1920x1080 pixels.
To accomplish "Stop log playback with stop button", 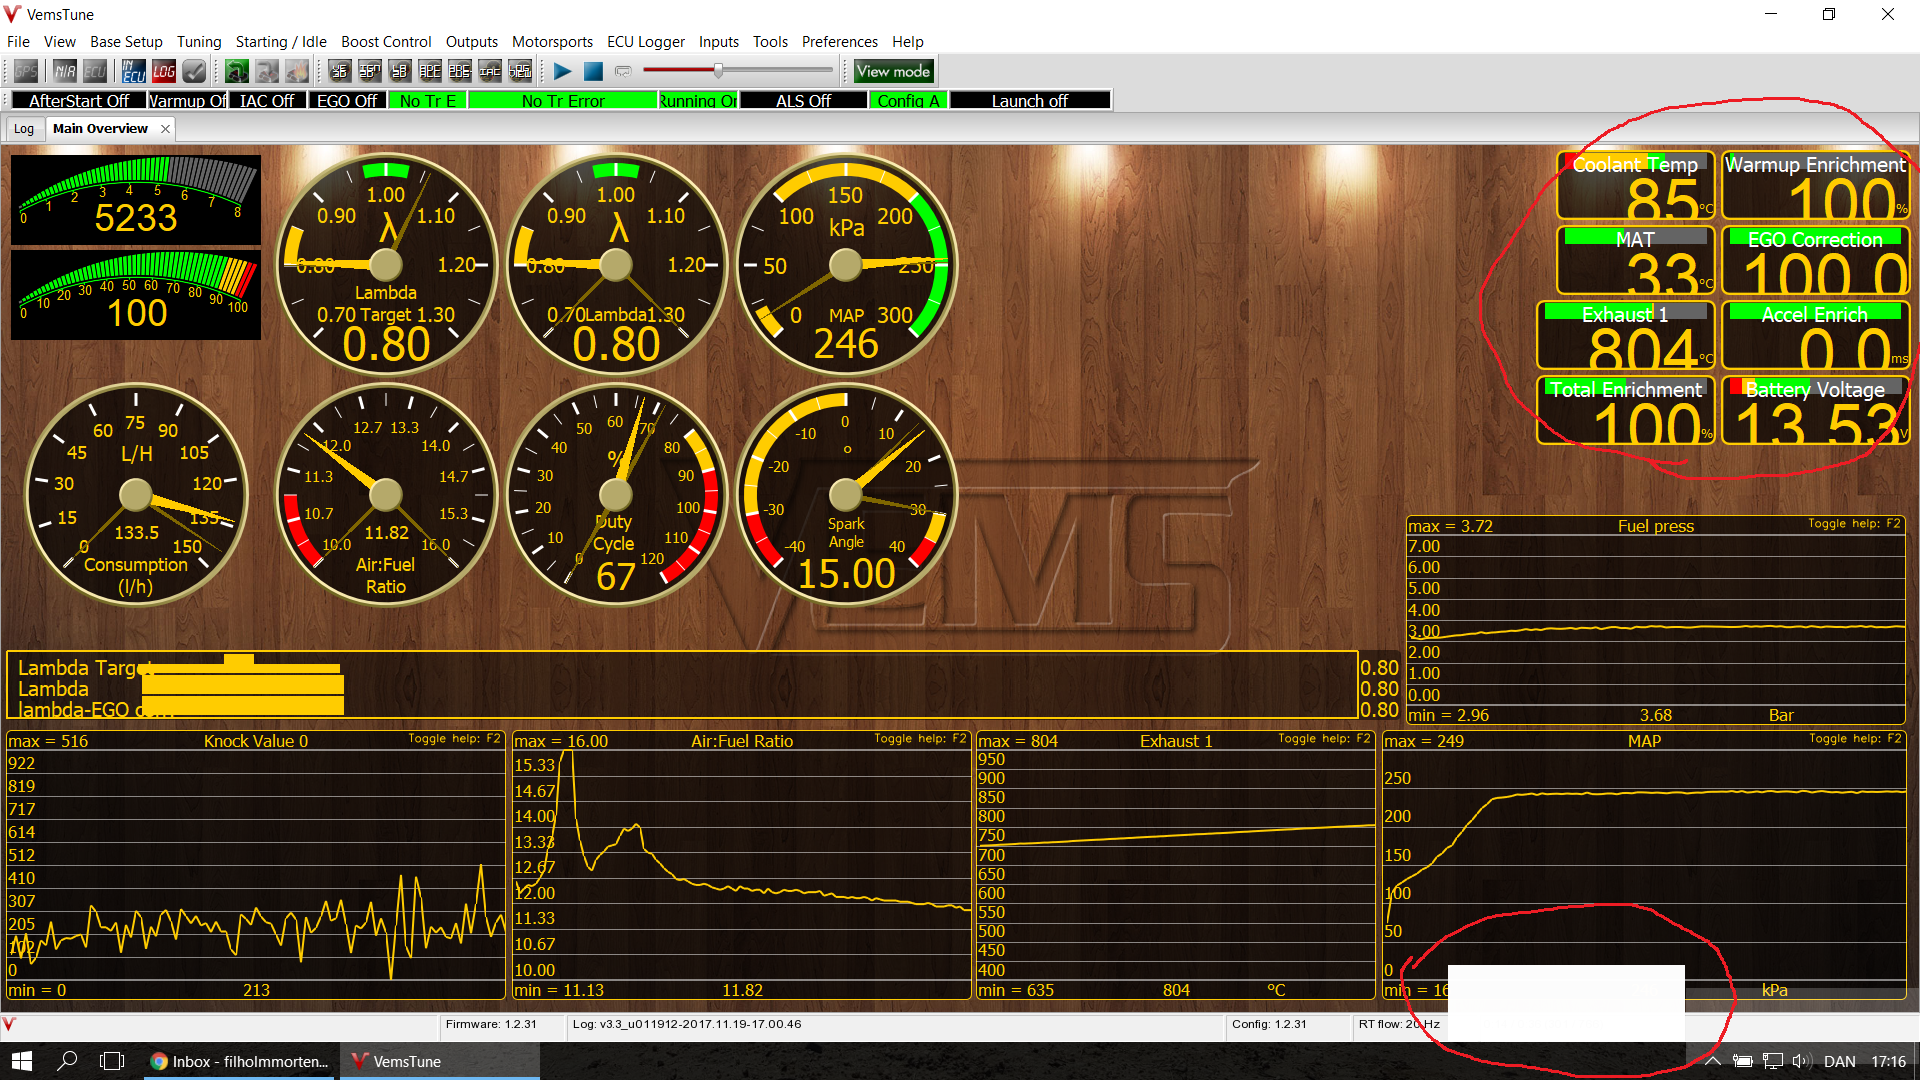I will (x=593, y=71).
